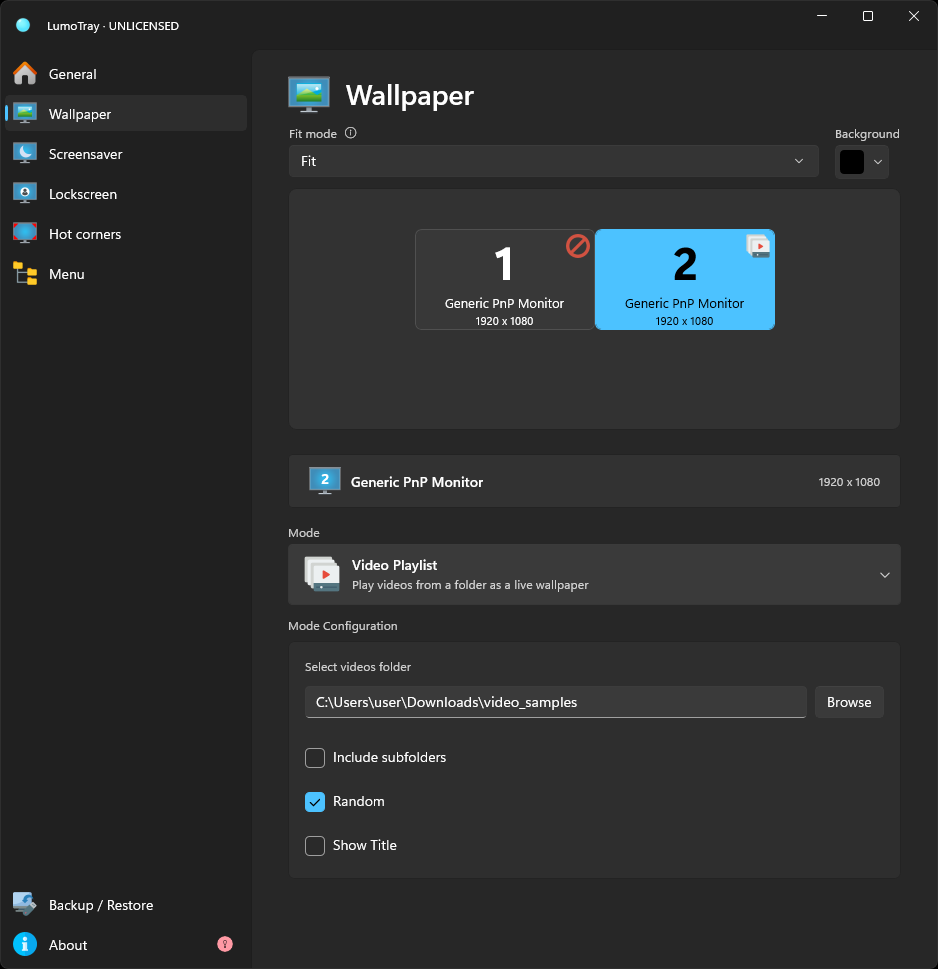The height and width of the screenshot is (969, 938).
Task: Click the 'Video Playlist' mode title text
Action: point(394,565)
